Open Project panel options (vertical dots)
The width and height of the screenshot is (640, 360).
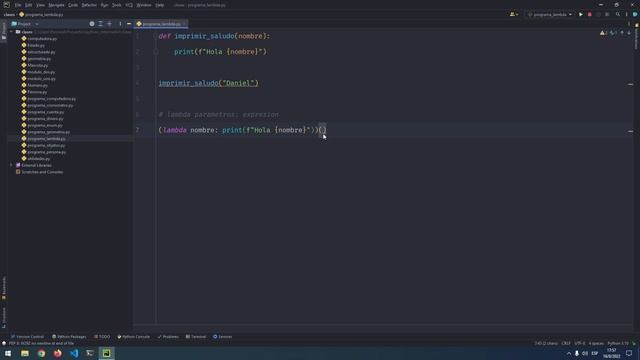120,24
